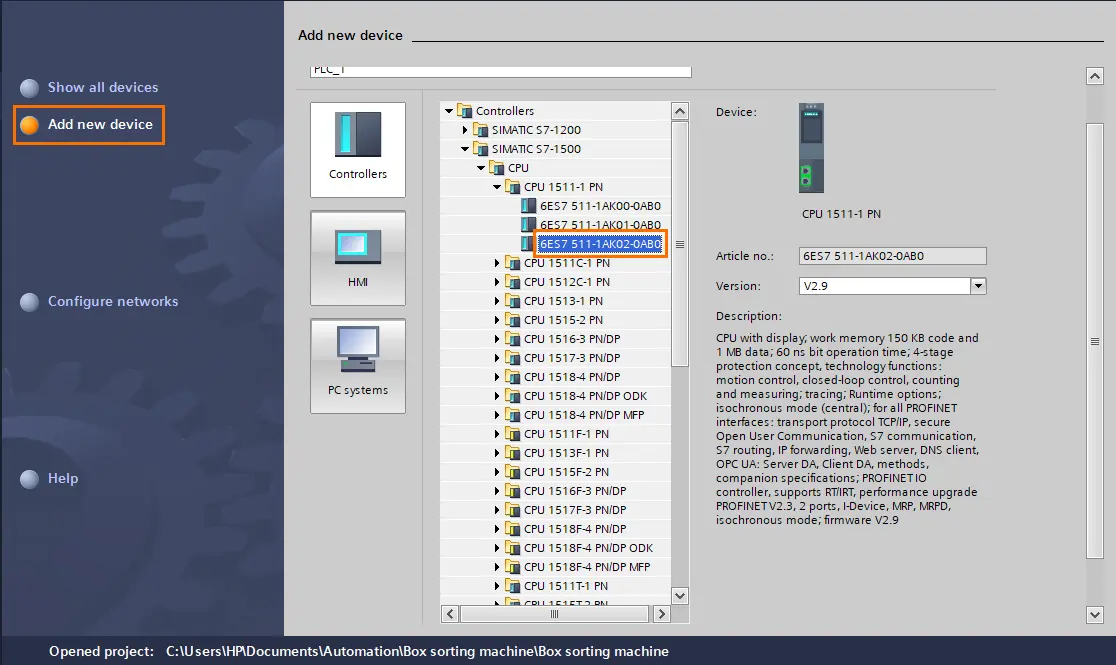Select article 6ES7 511-1AK01-0AB0 in the tree
1116x665 pixels.
[600, 225]
